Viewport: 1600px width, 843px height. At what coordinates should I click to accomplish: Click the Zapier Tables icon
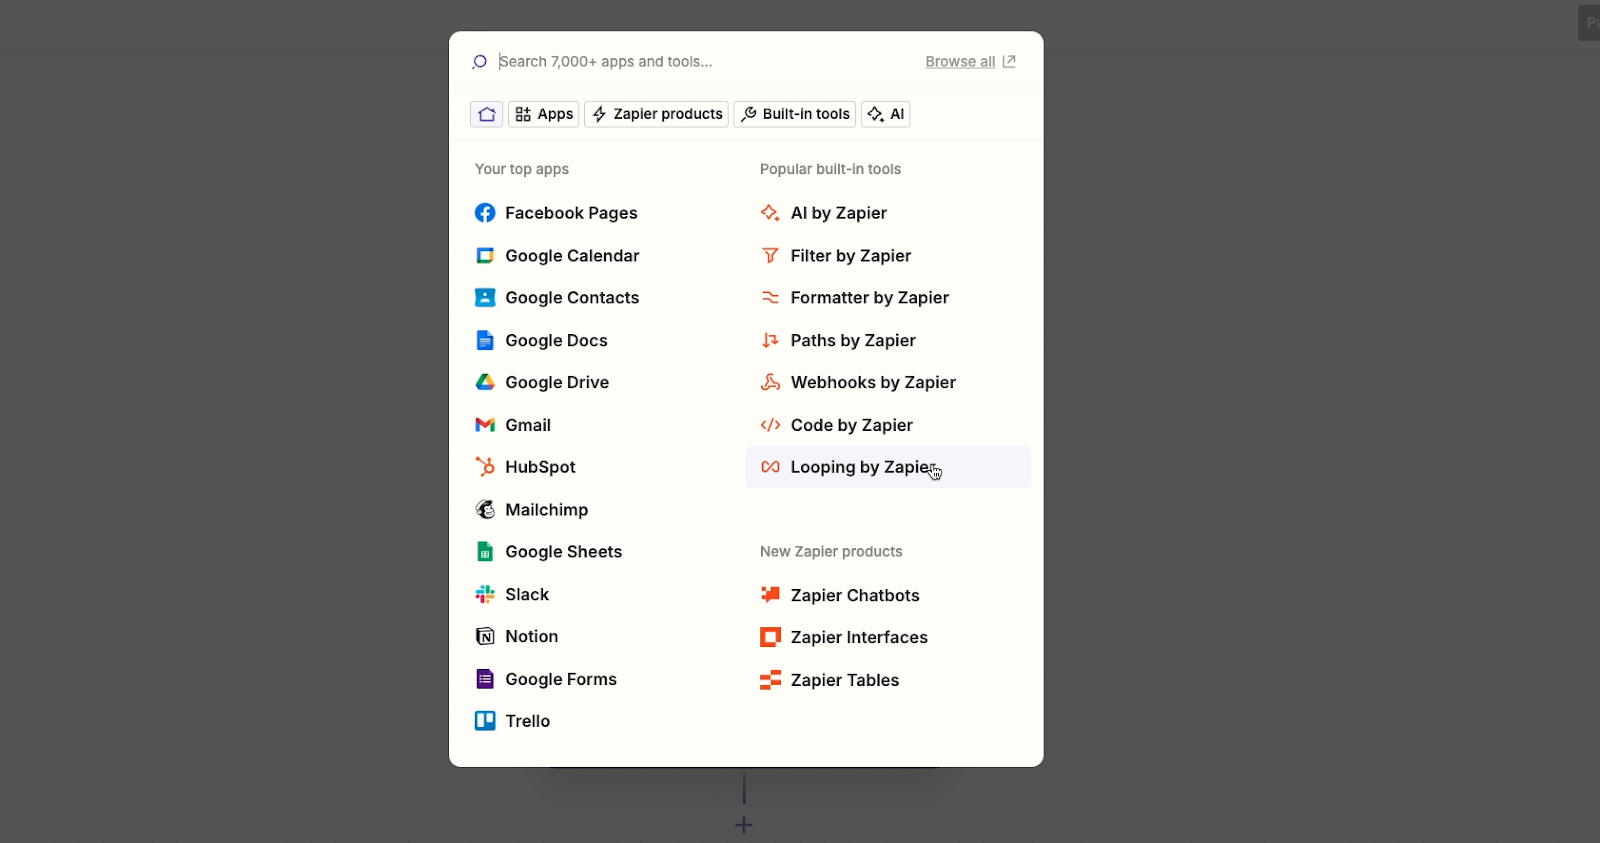tap(770, 680)
